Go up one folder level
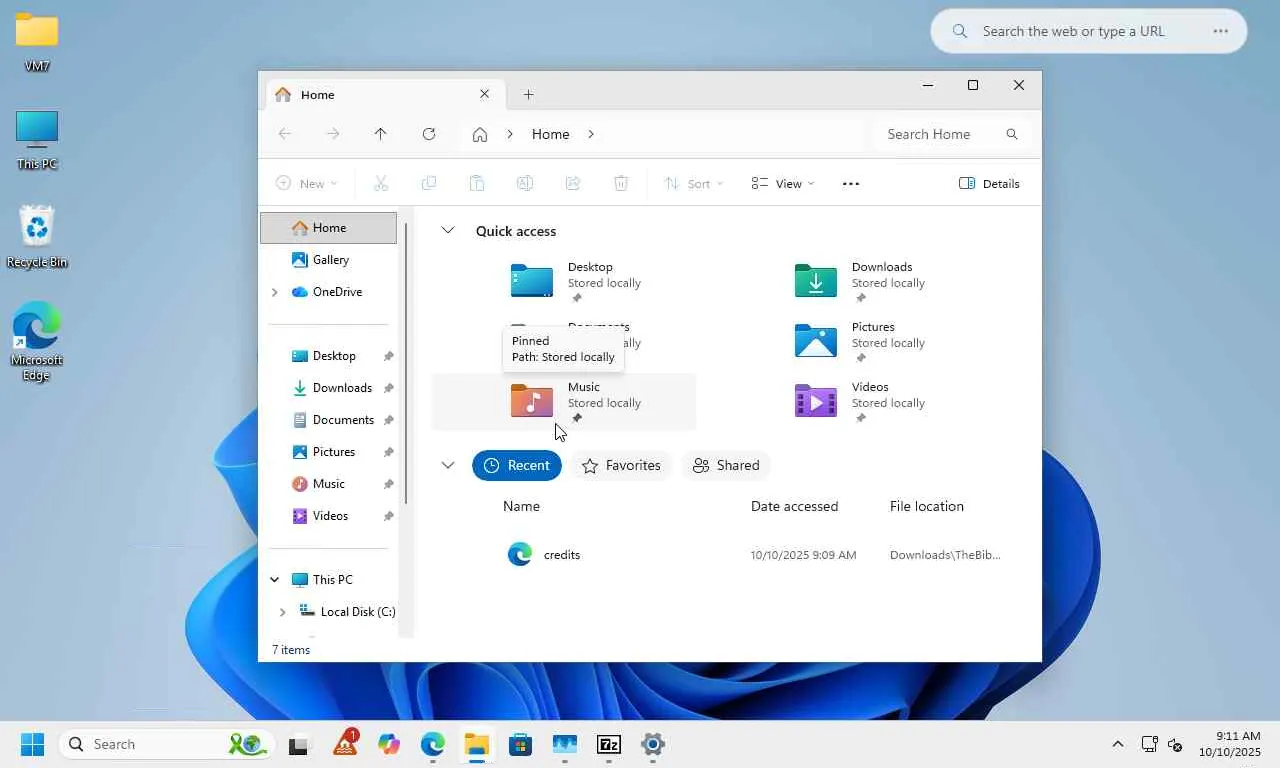 pyautogui.click(x=380, y=134)
